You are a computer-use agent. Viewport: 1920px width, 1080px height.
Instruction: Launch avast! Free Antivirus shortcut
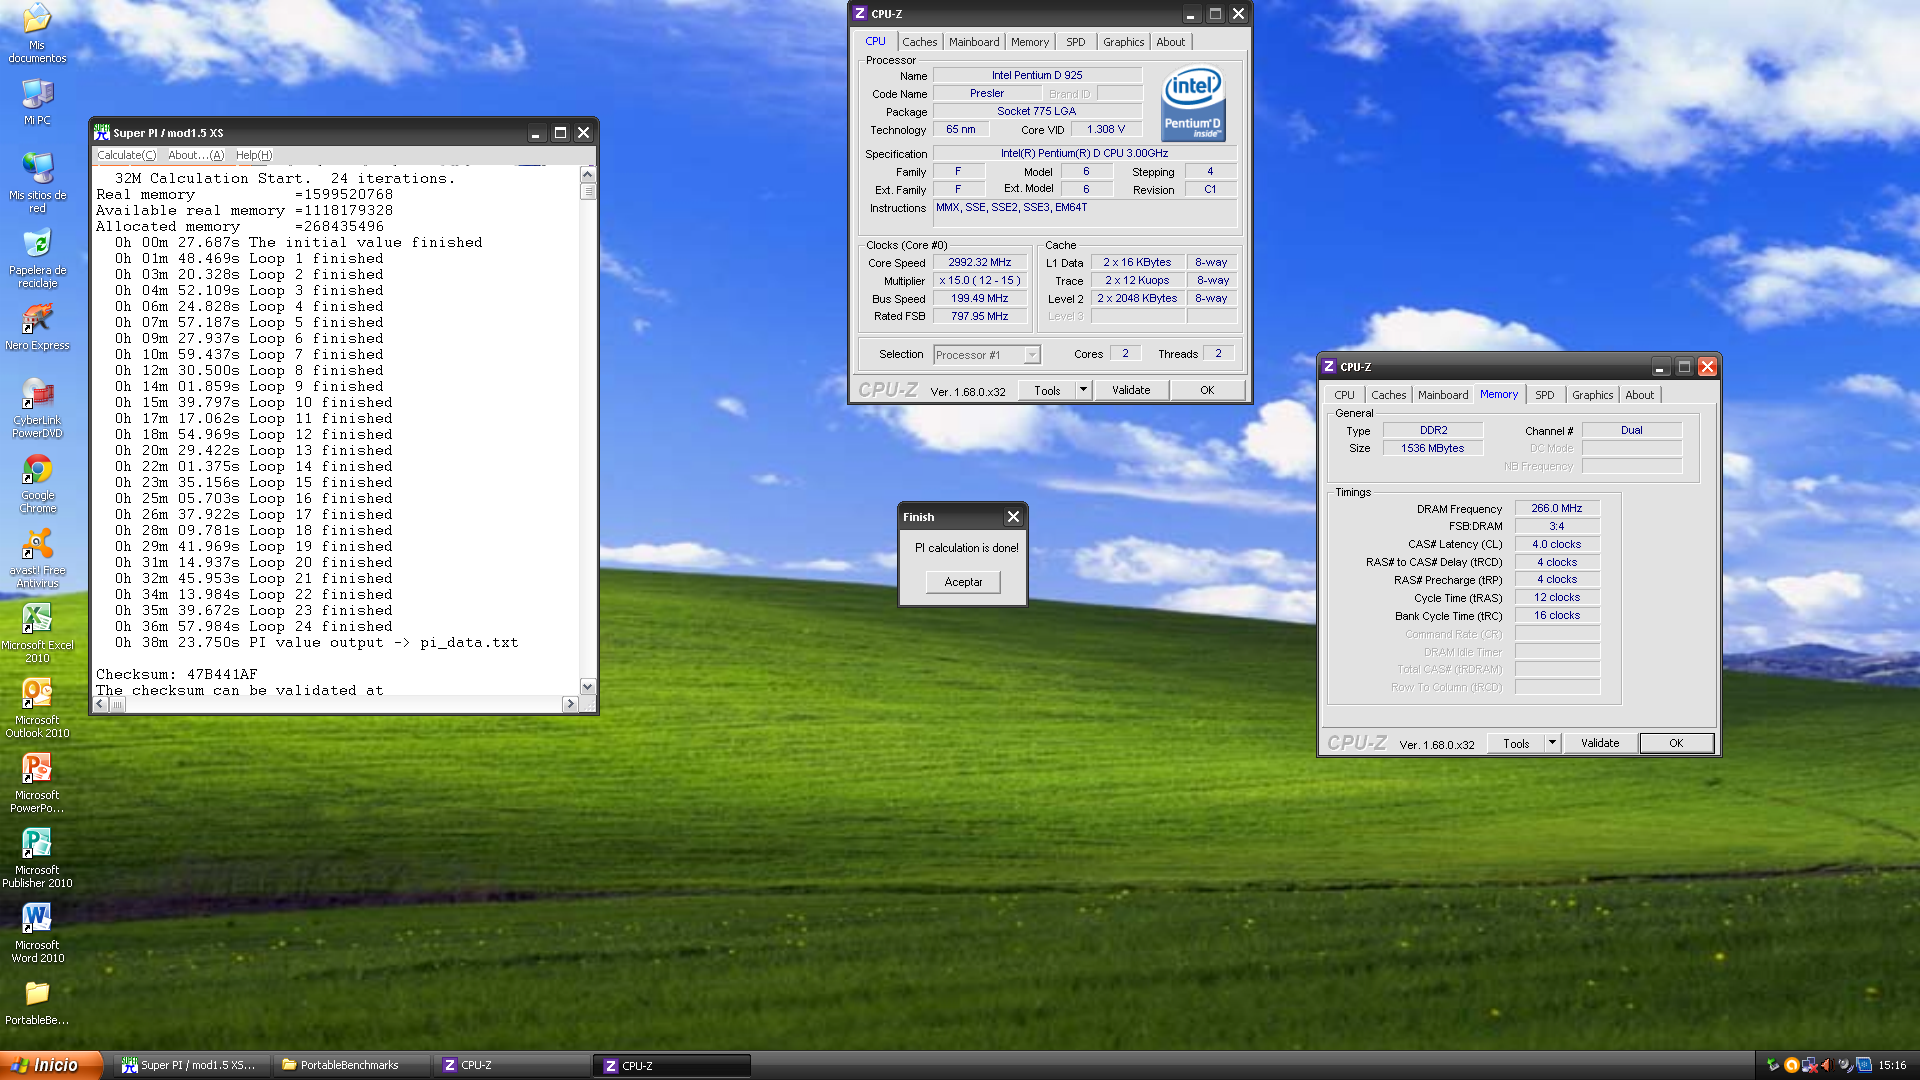(x=37, y=558)
